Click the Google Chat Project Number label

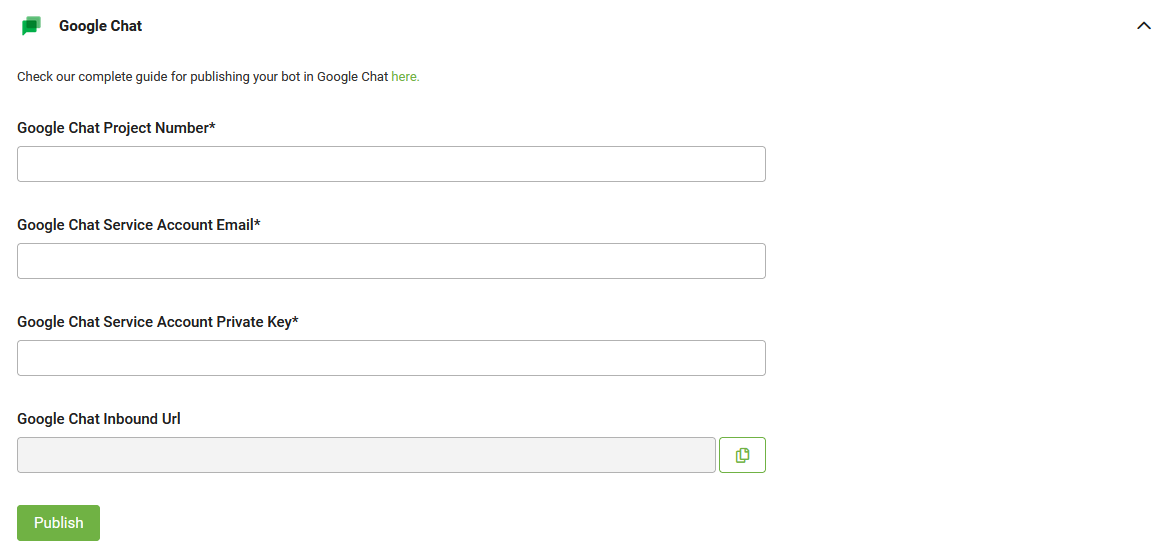point(111,128)
